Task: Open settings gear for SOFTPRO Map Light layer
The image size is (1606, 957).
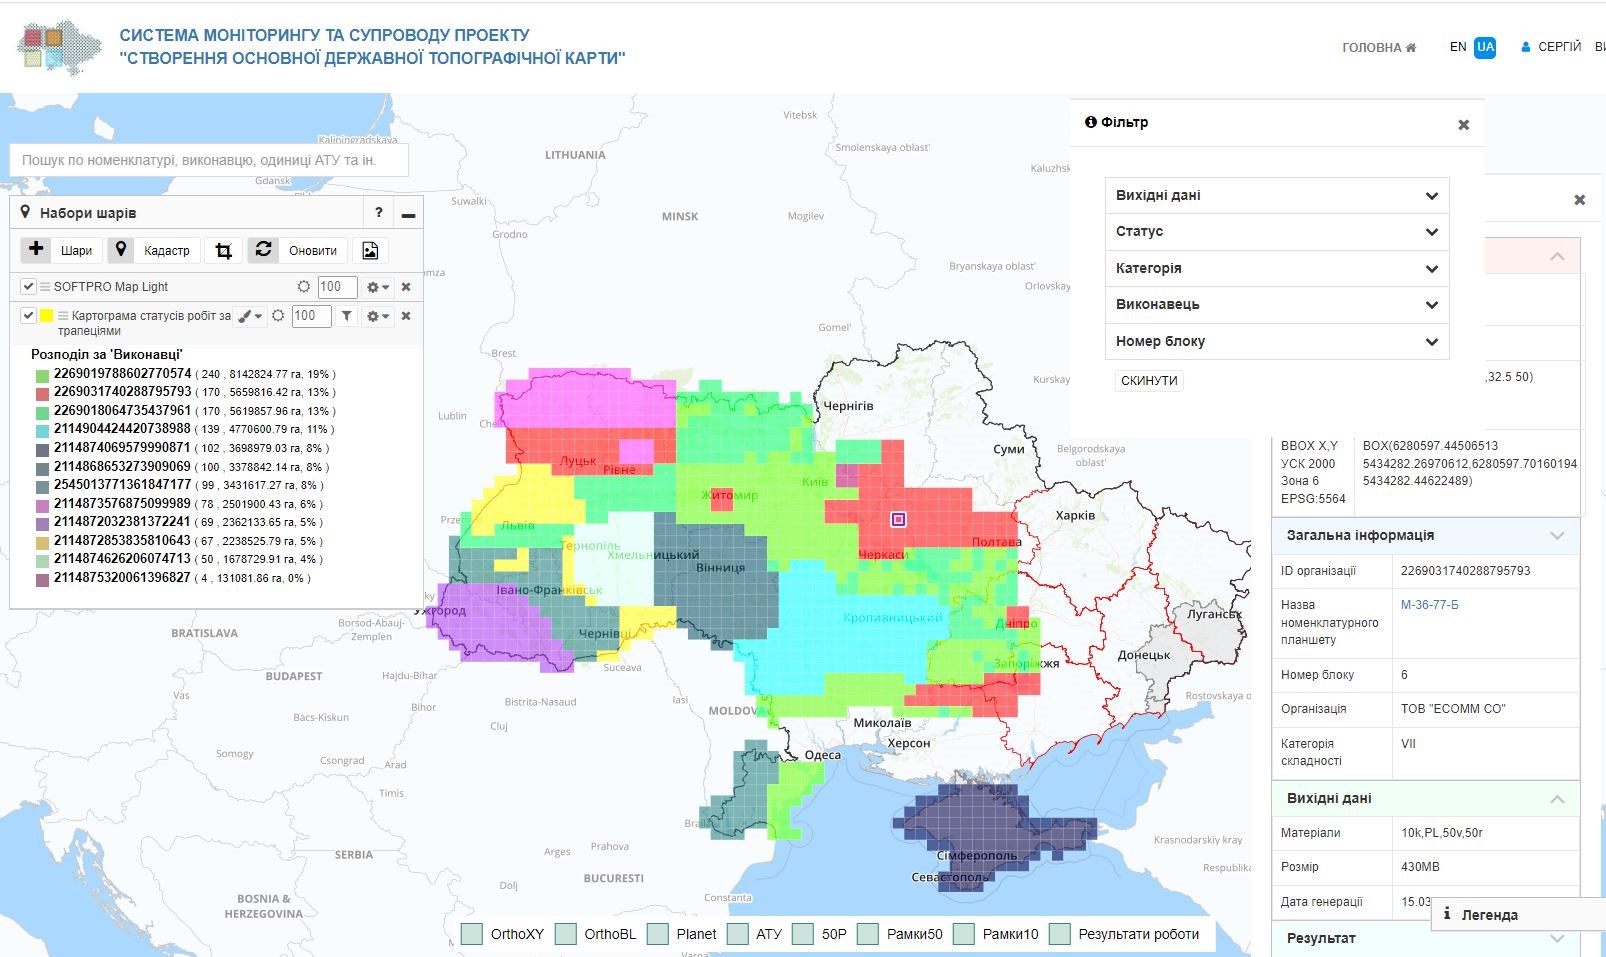Action: tap(377, 287)
